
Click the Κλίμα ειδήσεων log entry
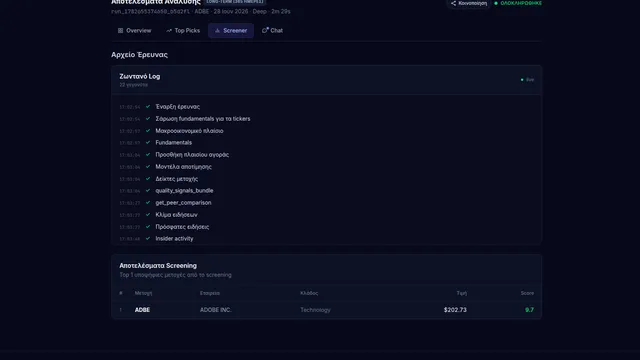[x=176, y=215]
